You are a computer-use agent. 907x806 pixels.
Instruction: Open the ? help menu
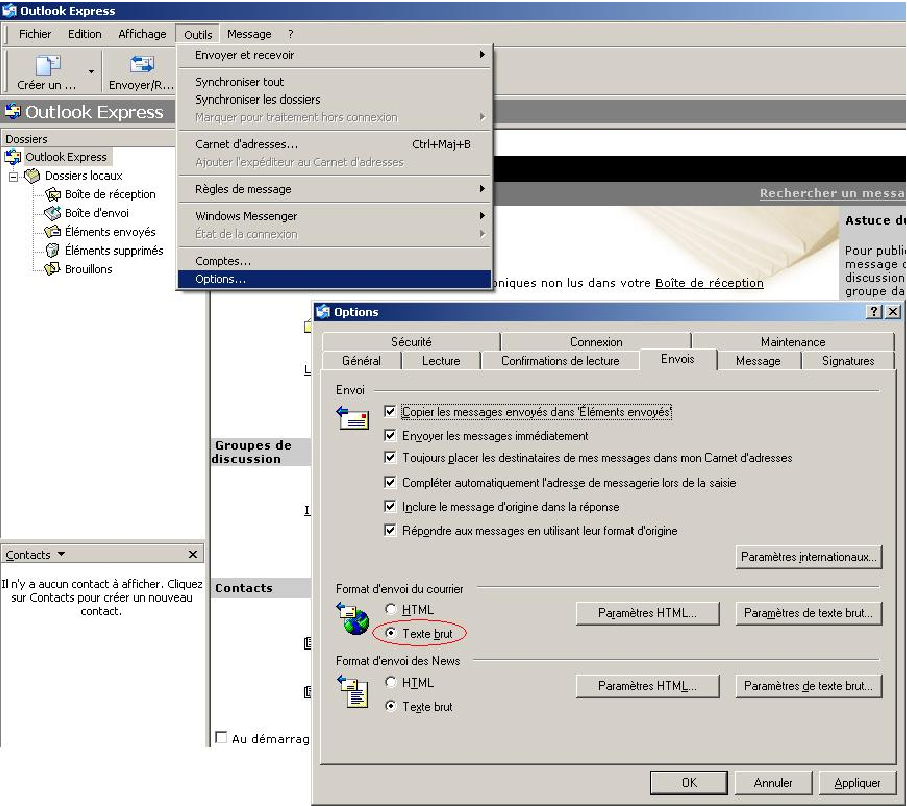(291, 34)
